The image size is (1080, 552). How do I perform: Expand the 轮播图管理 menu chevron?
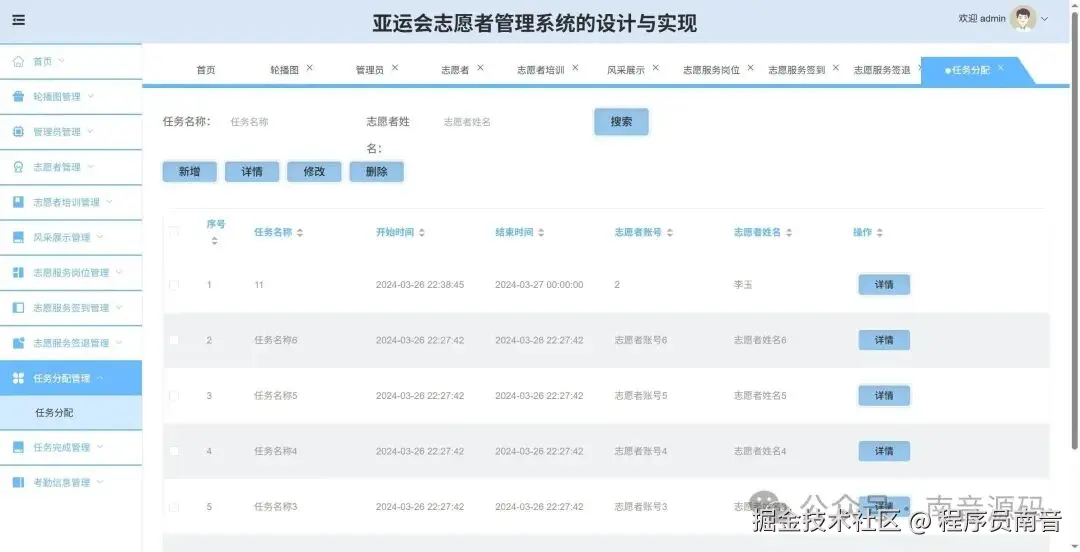point(90,96)
